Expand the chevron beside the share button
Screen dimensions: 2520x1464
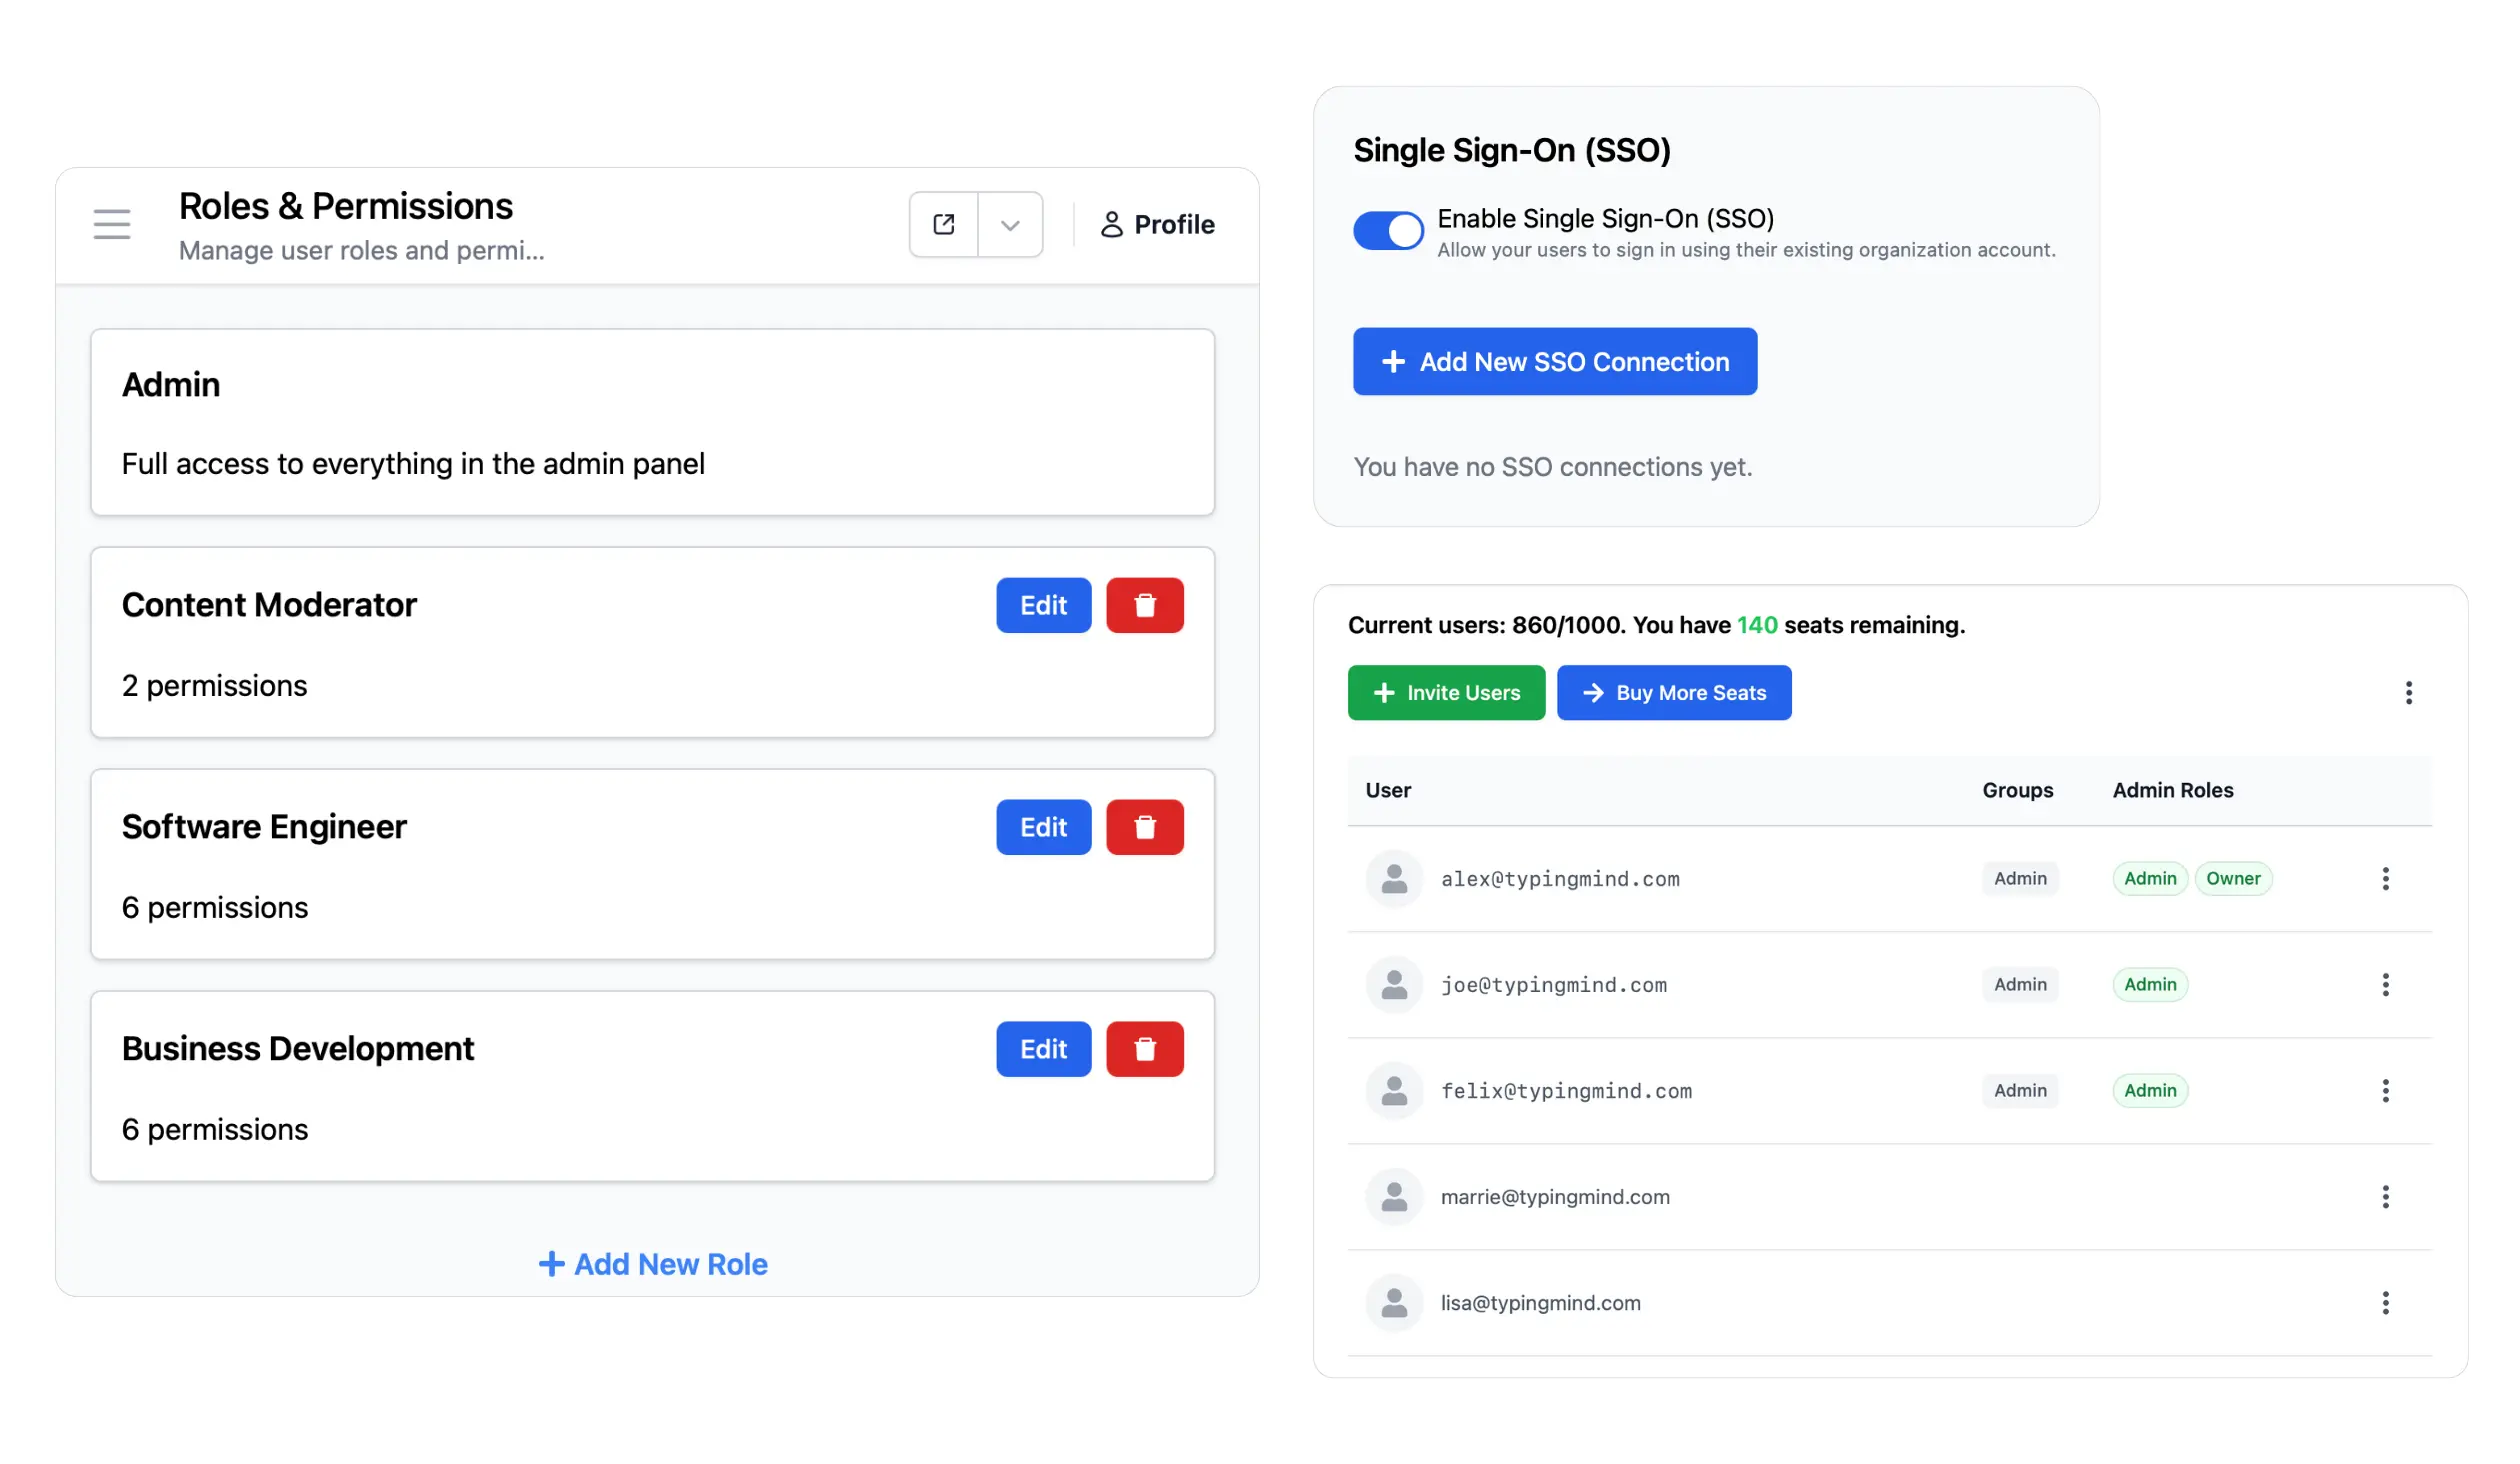click(x=1010, y=224)
